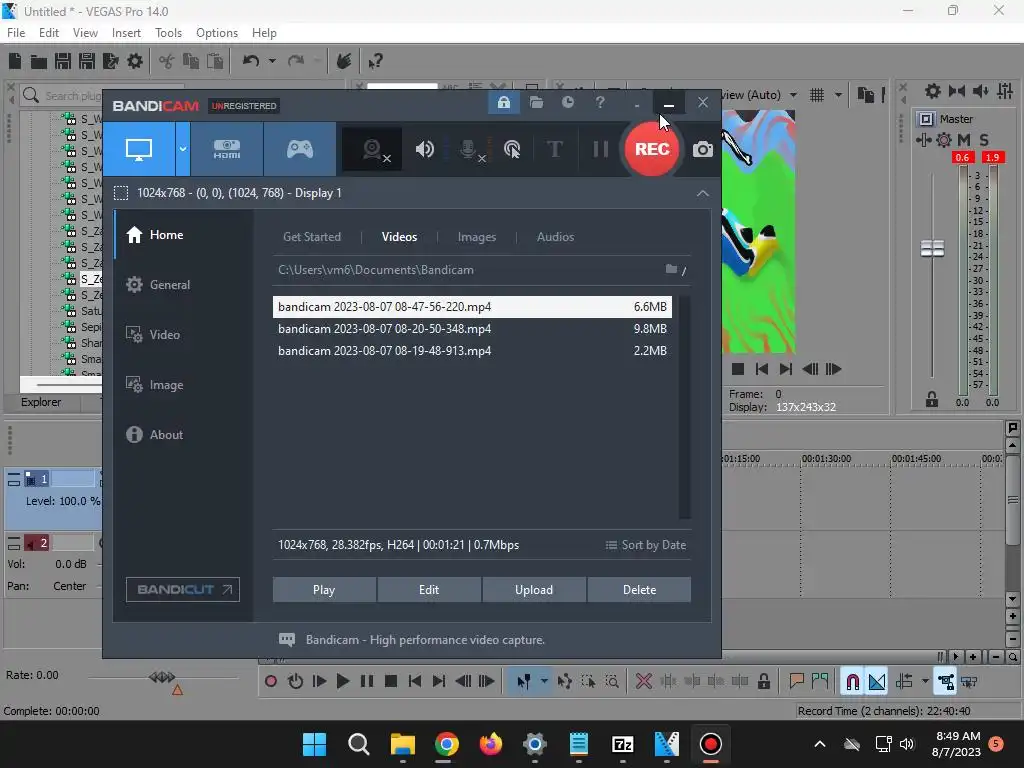The image size is (1024, 768).
Task: Open VEGAS undo history dropdown arrow
Action: click(x=272, y=61)
